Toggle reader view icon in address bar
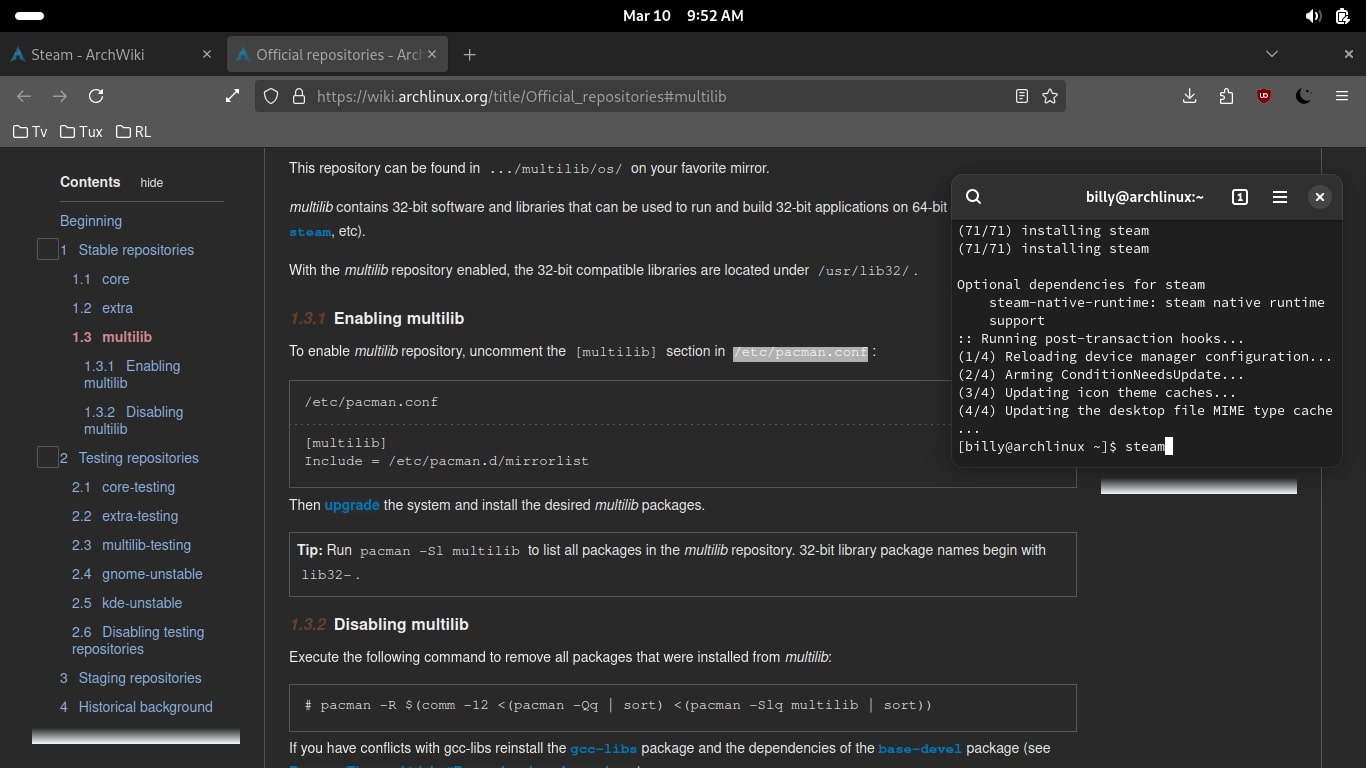 (x=1022, y=96)
